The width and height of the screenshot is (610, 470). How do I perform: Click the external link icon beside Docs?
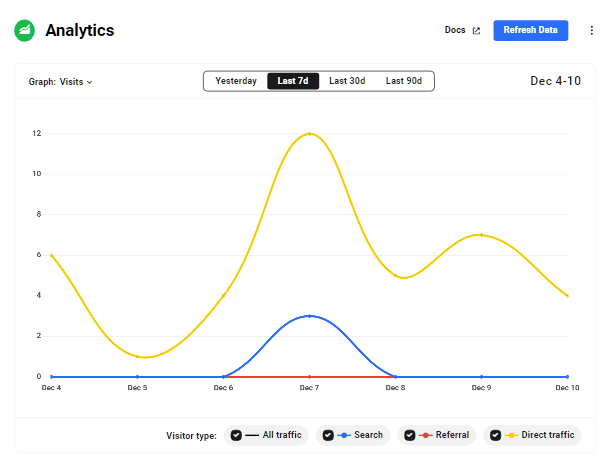tap(476, 31)
